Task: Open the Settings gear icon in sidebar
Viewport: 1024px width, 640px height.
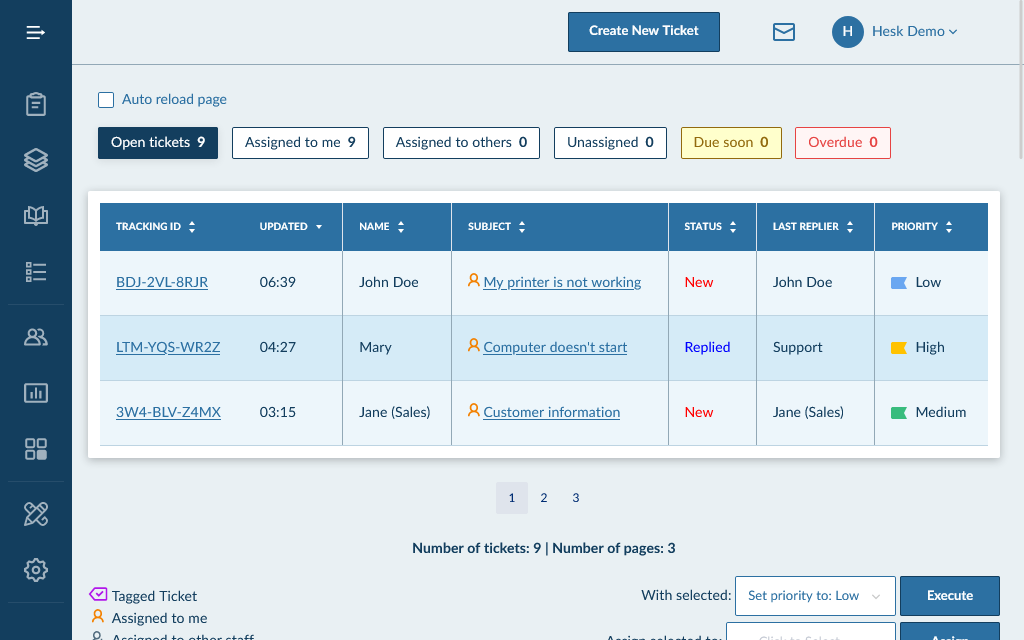Action: pyautogui.click(x=36, y=570)
